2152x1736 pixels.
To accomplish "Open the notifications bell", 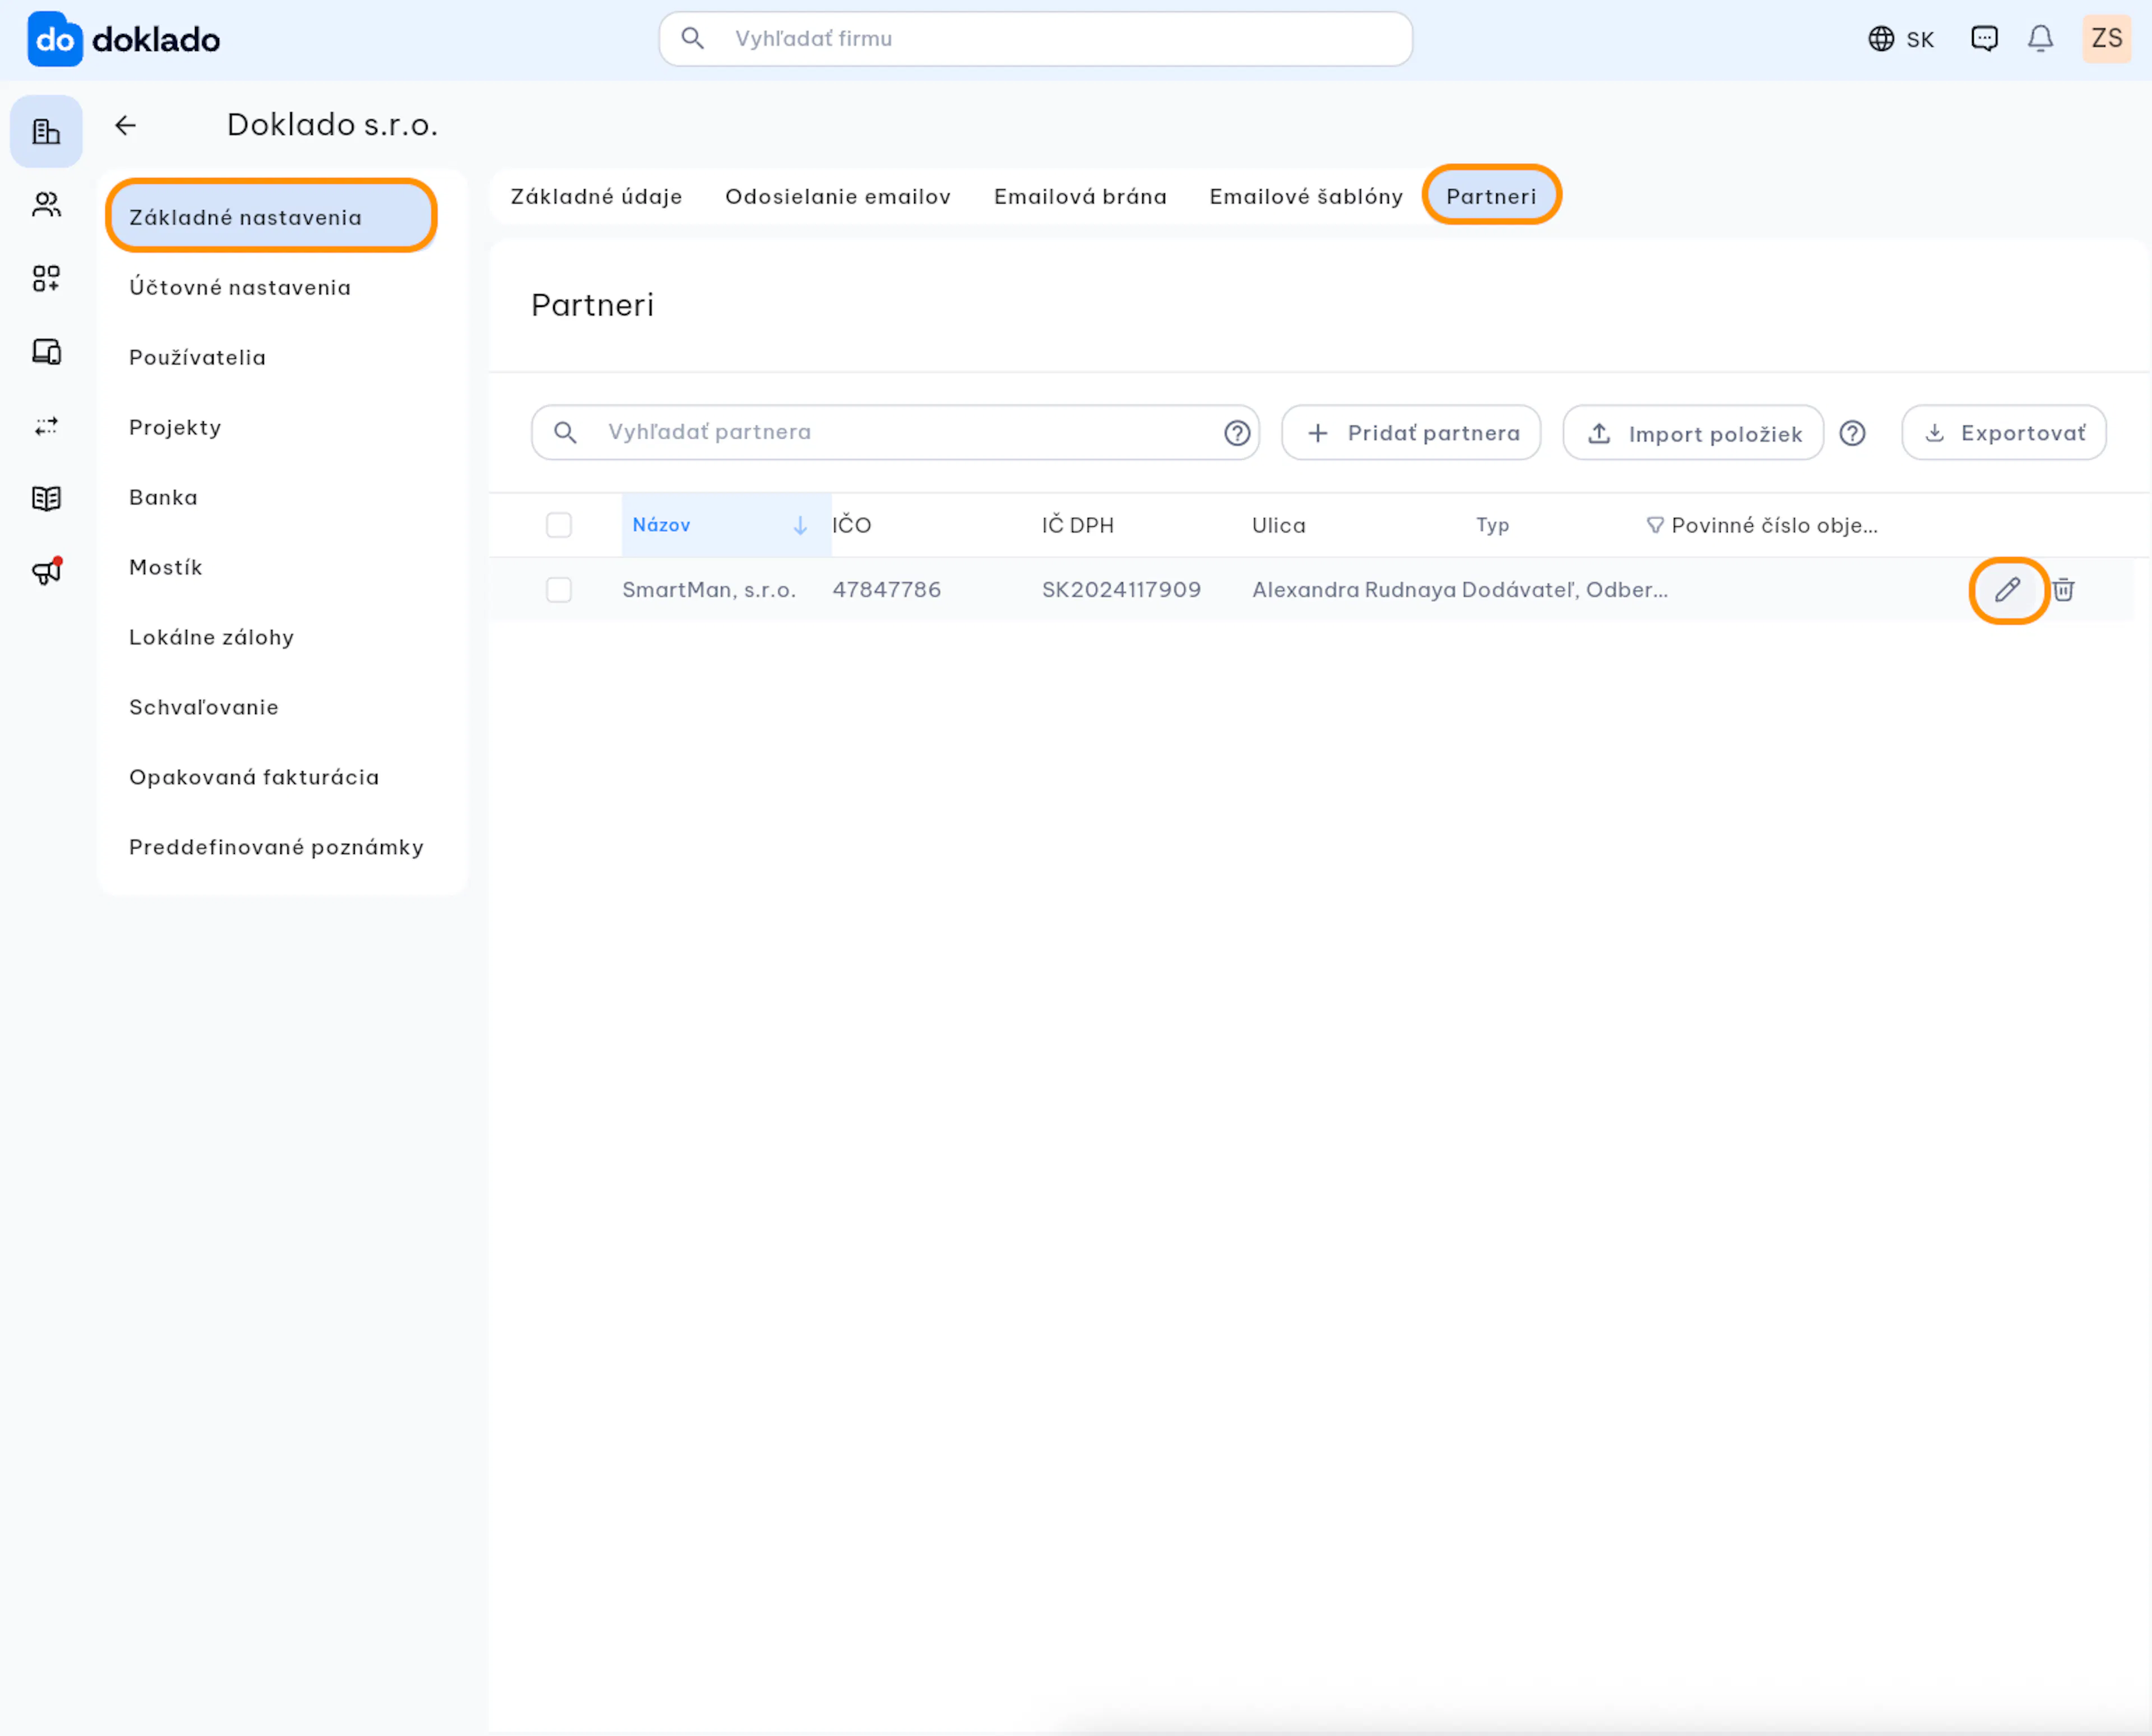I will point(2040,39).
